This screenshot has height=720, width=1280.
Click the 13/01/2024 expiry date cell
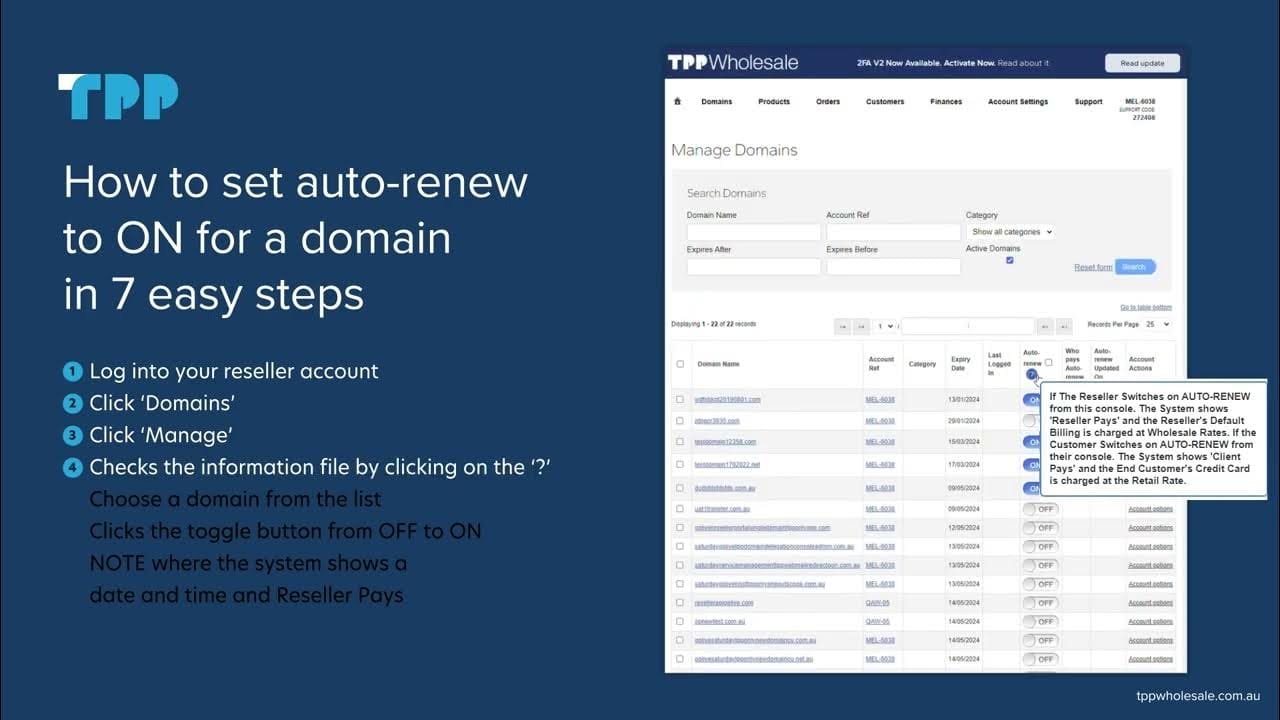[962, 400]
